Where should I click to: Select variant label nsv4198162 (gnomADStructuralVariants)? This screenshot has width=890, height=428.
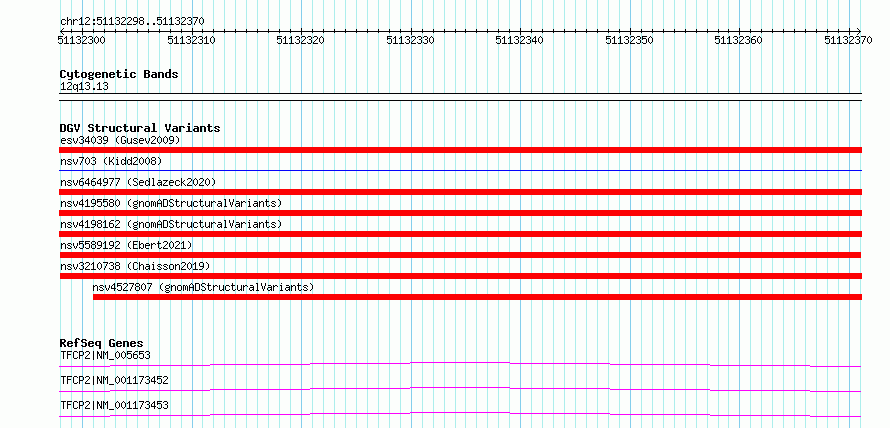(171, 224)
